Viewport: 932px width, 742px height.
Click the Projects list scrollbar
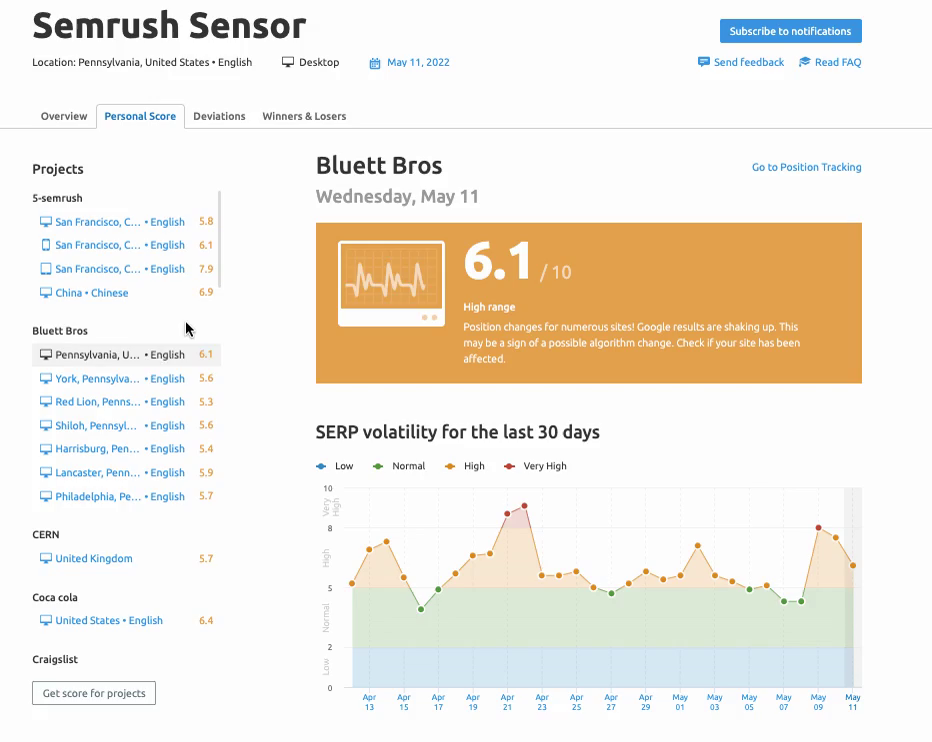[x=219, y=240]
